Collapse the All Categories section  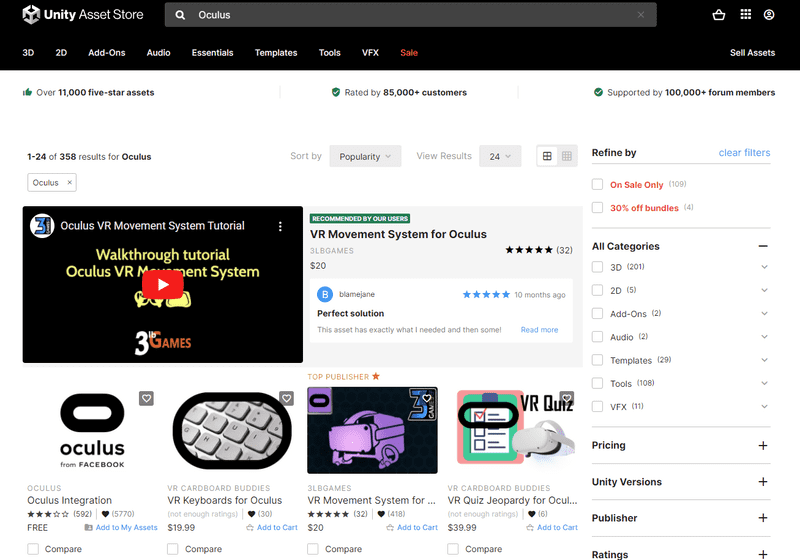click(763, 246)
